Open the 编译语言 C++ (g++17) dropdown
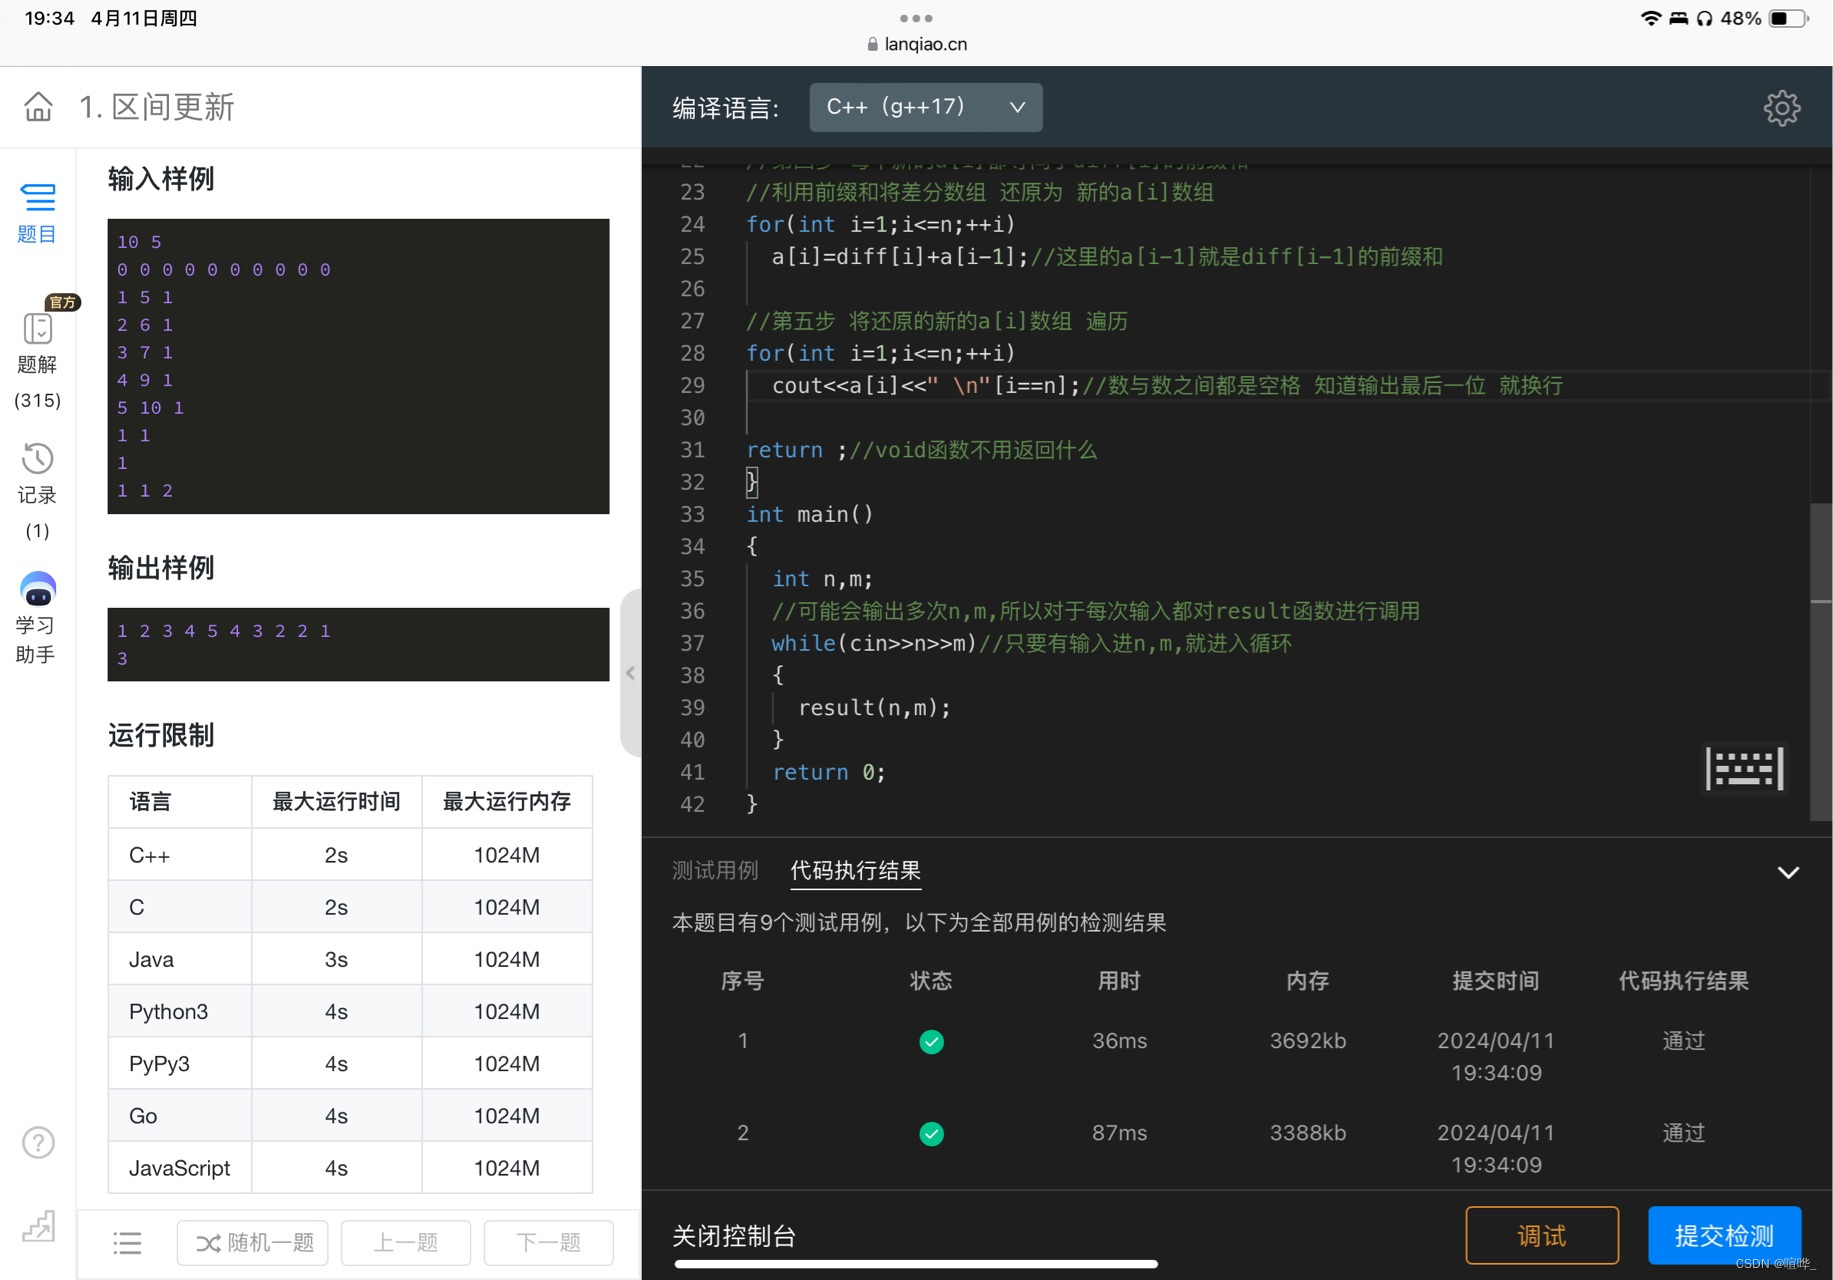 point(925,107)
